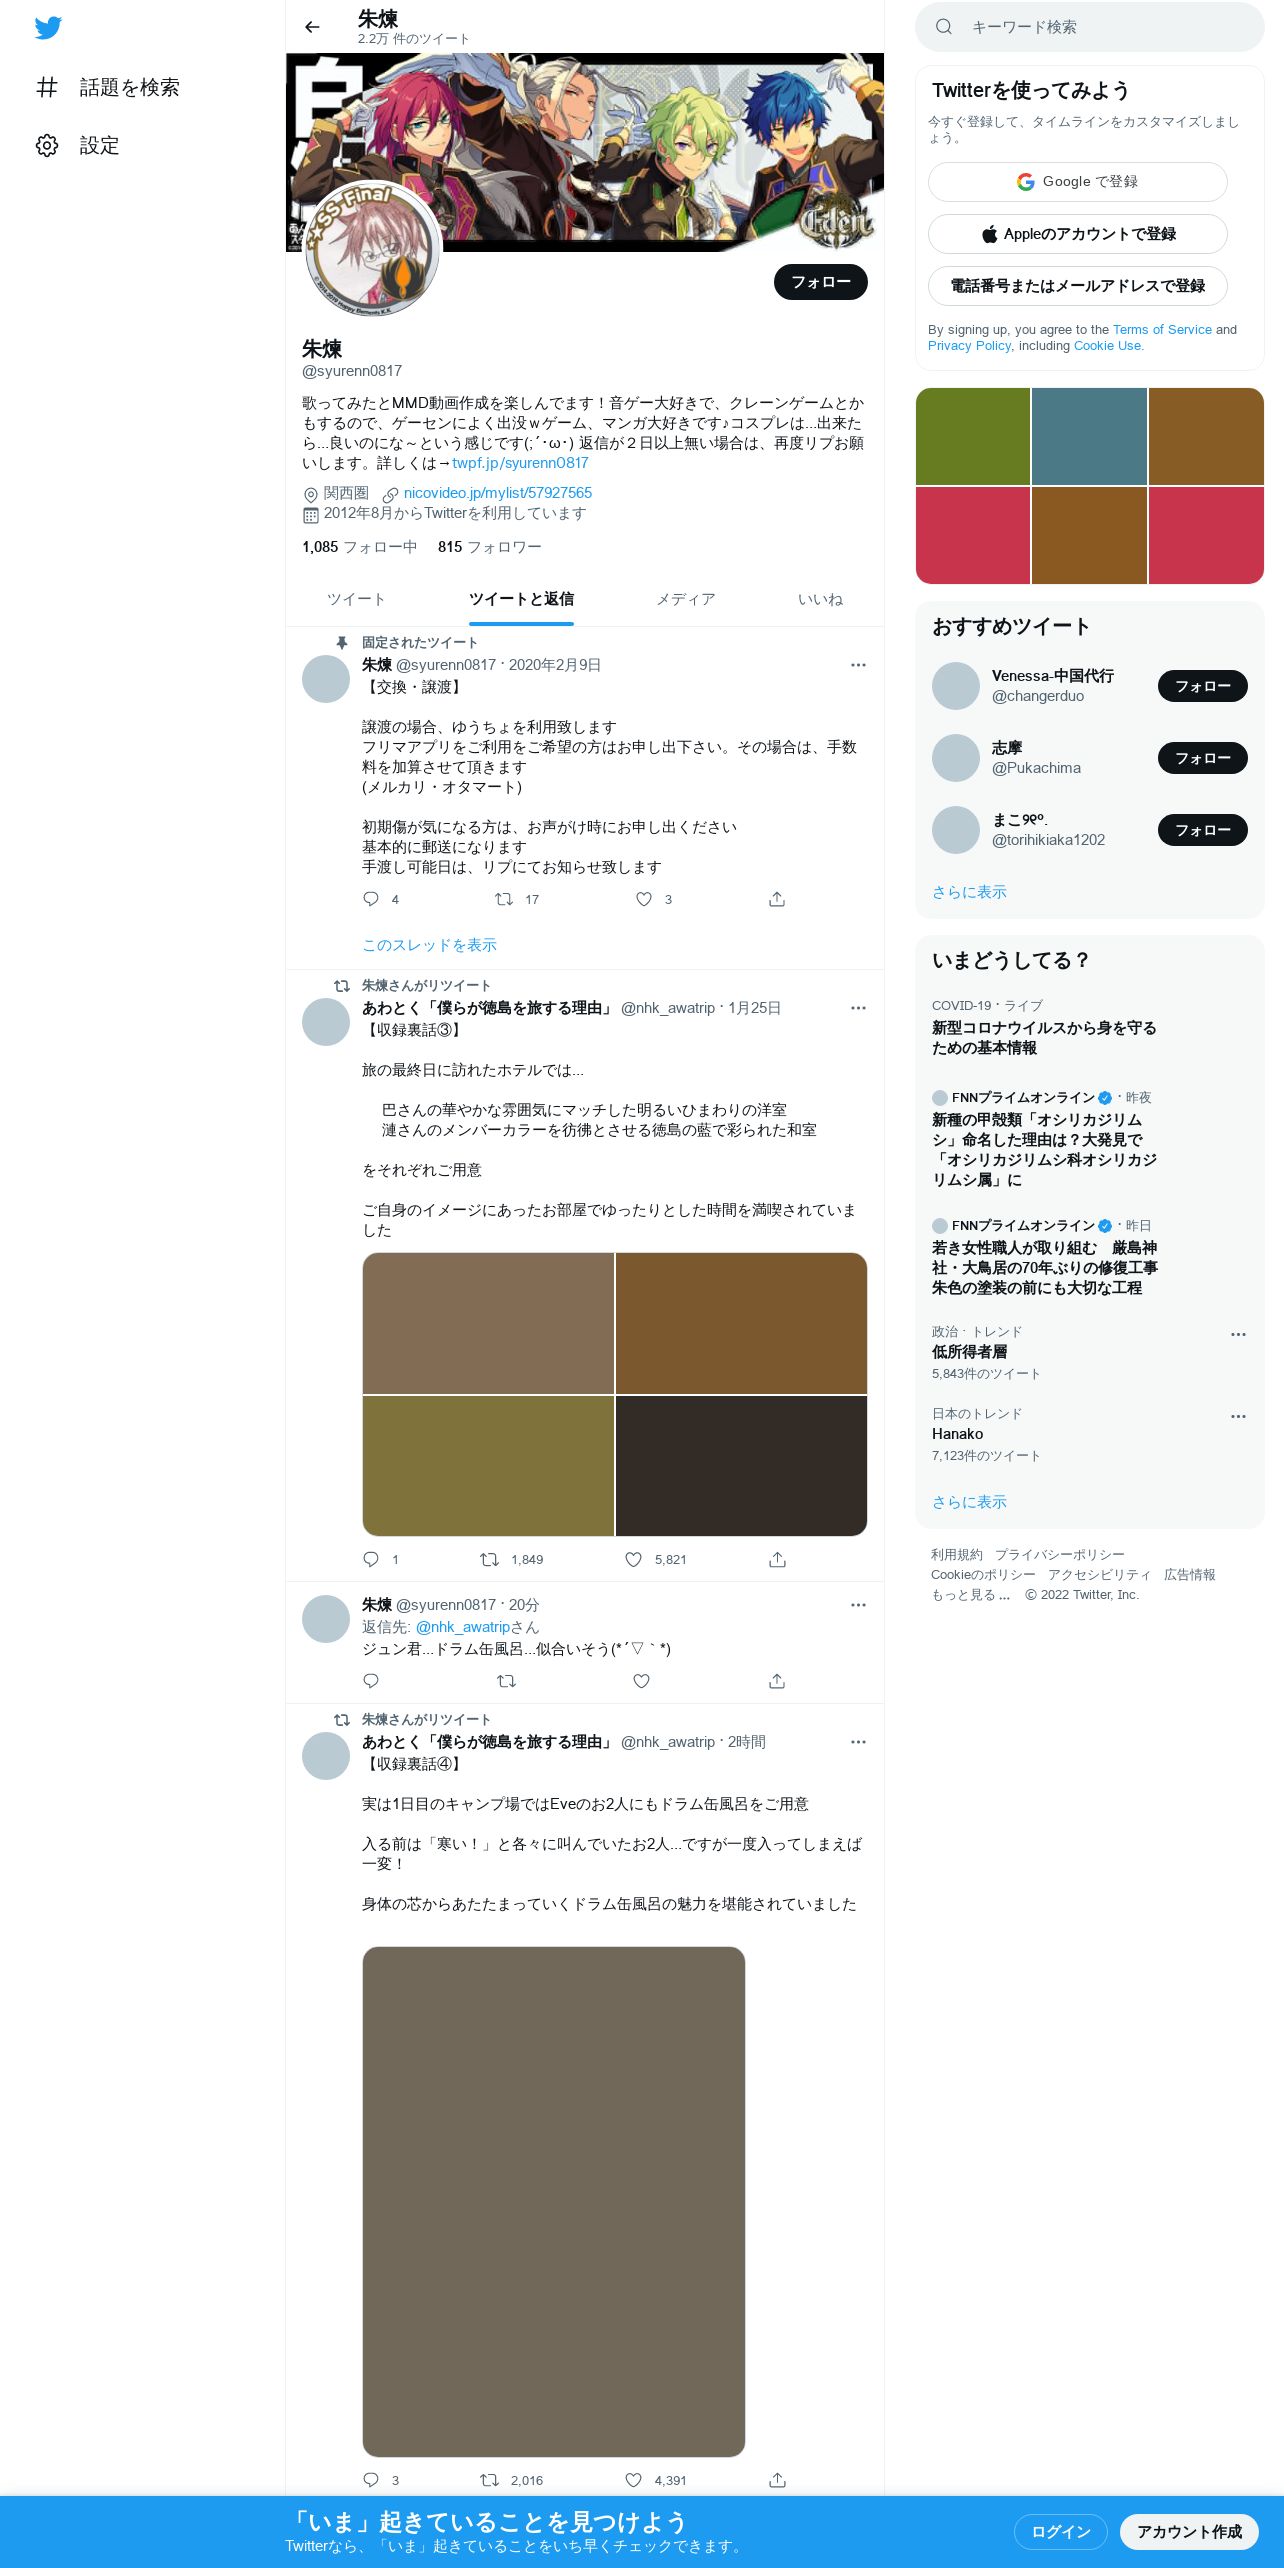Expand もっと見る footer links
Image resolution: width=1284 pixels, height=2568 pixels.
click(970, 1595)
